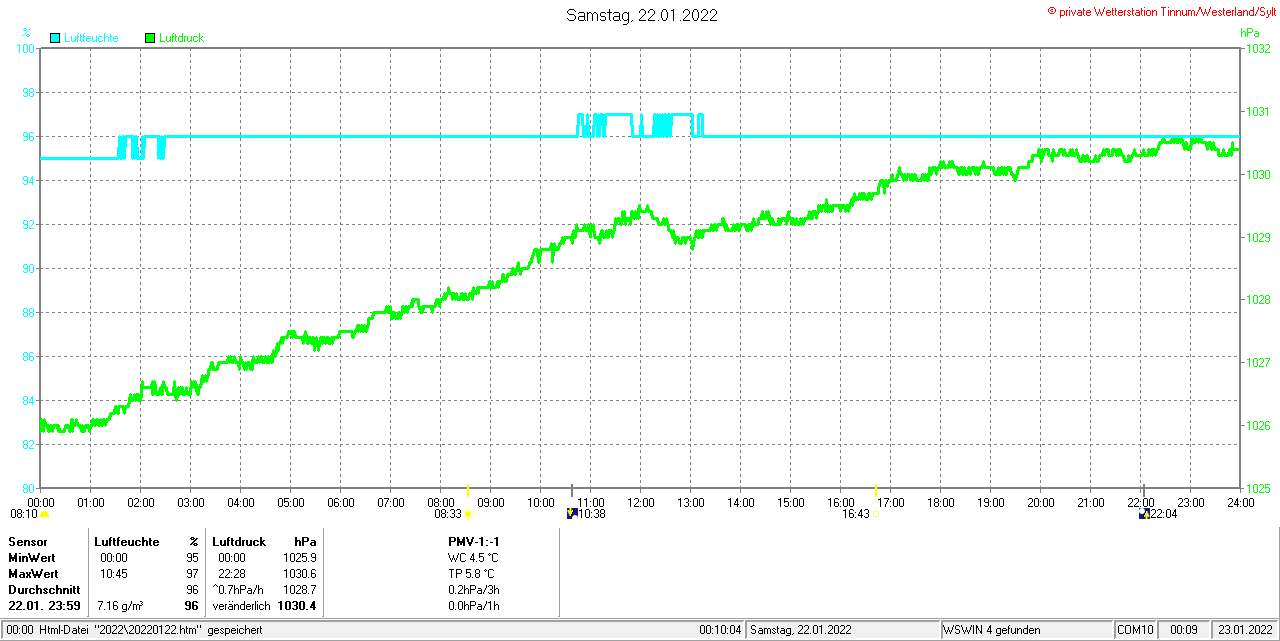Click the MaxWert row label
The height and width of the screenshot is (641, 1280).
click(x=34, y=573)
